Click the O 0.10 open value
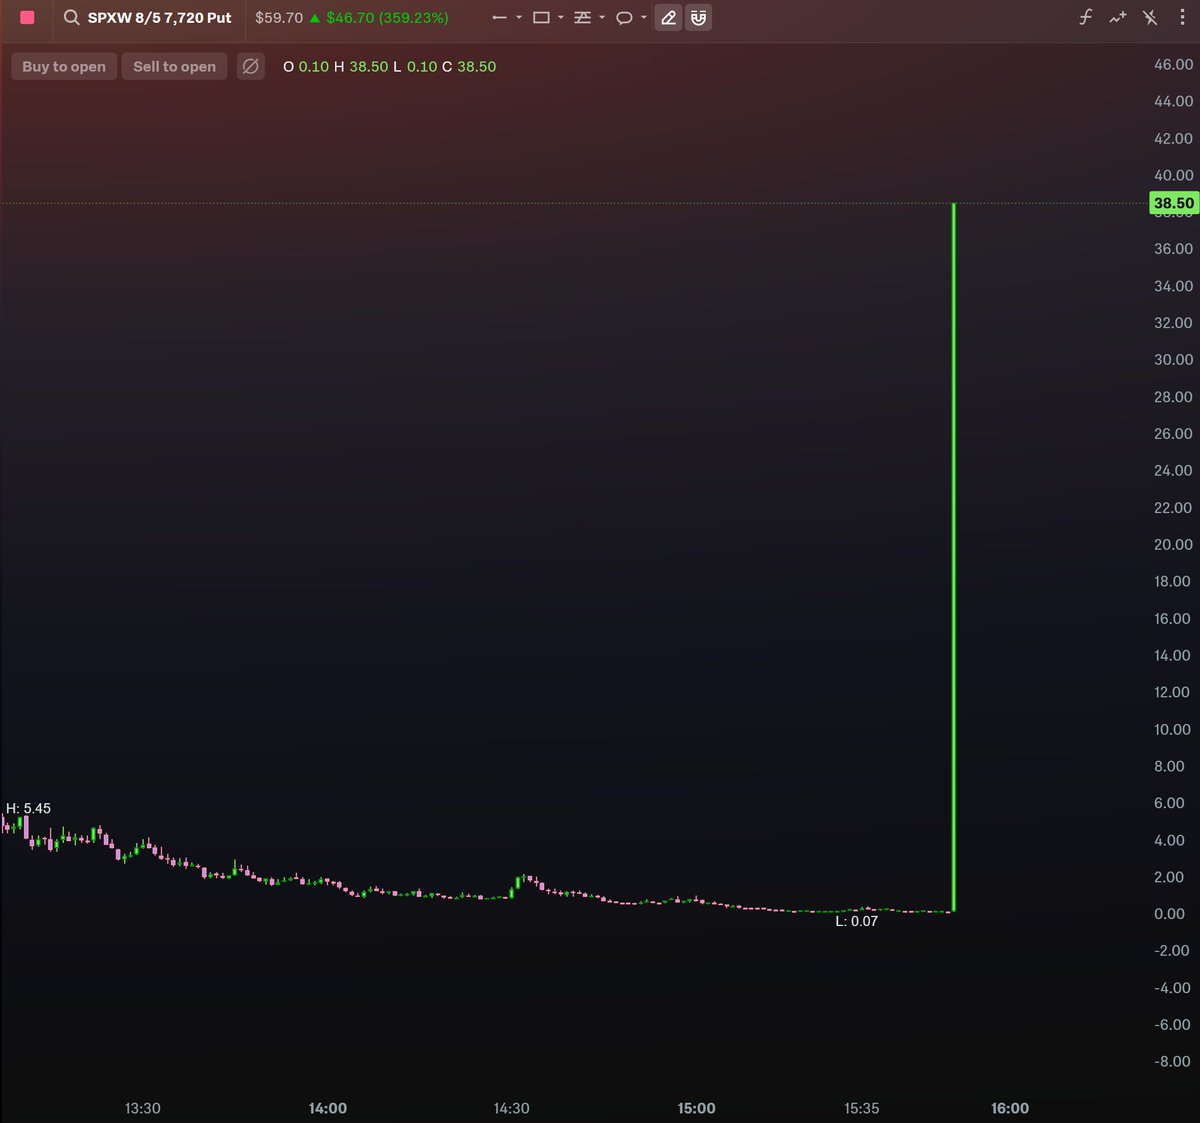The image size is (1200, 1123). click(x=306, y=66)
